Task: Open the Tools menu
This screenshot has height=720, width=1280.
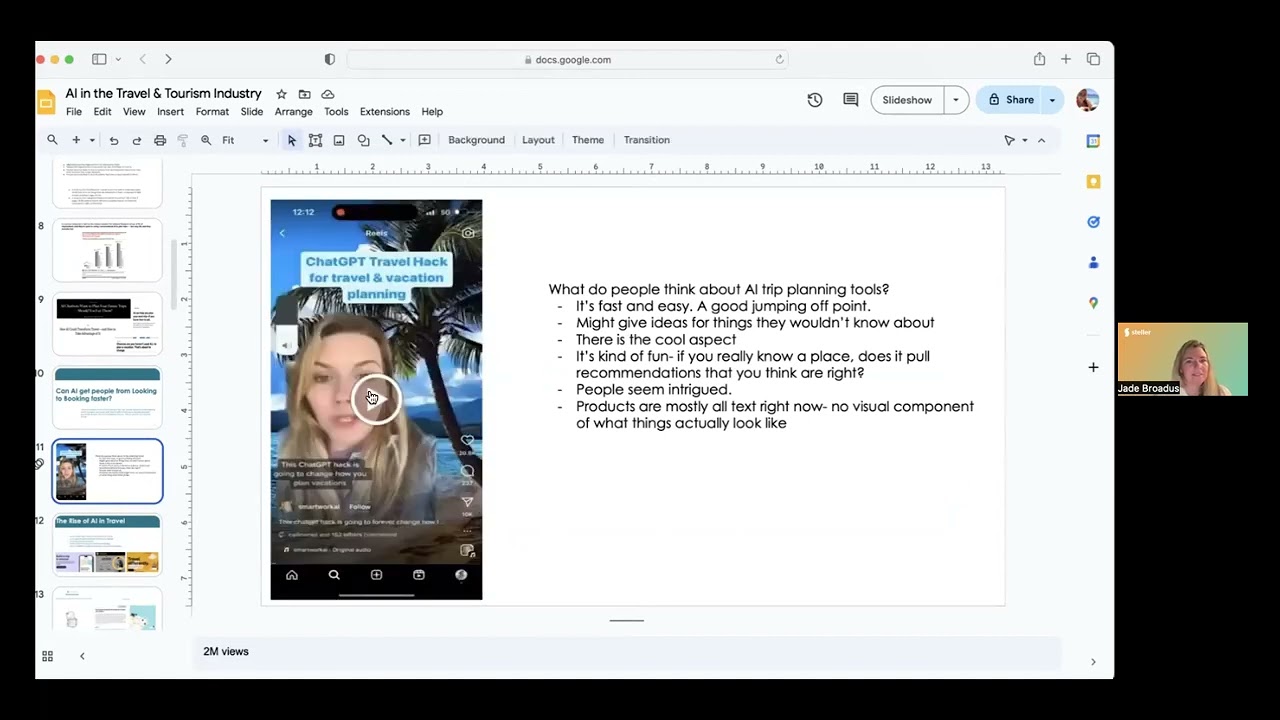Action: coord(336,112)
